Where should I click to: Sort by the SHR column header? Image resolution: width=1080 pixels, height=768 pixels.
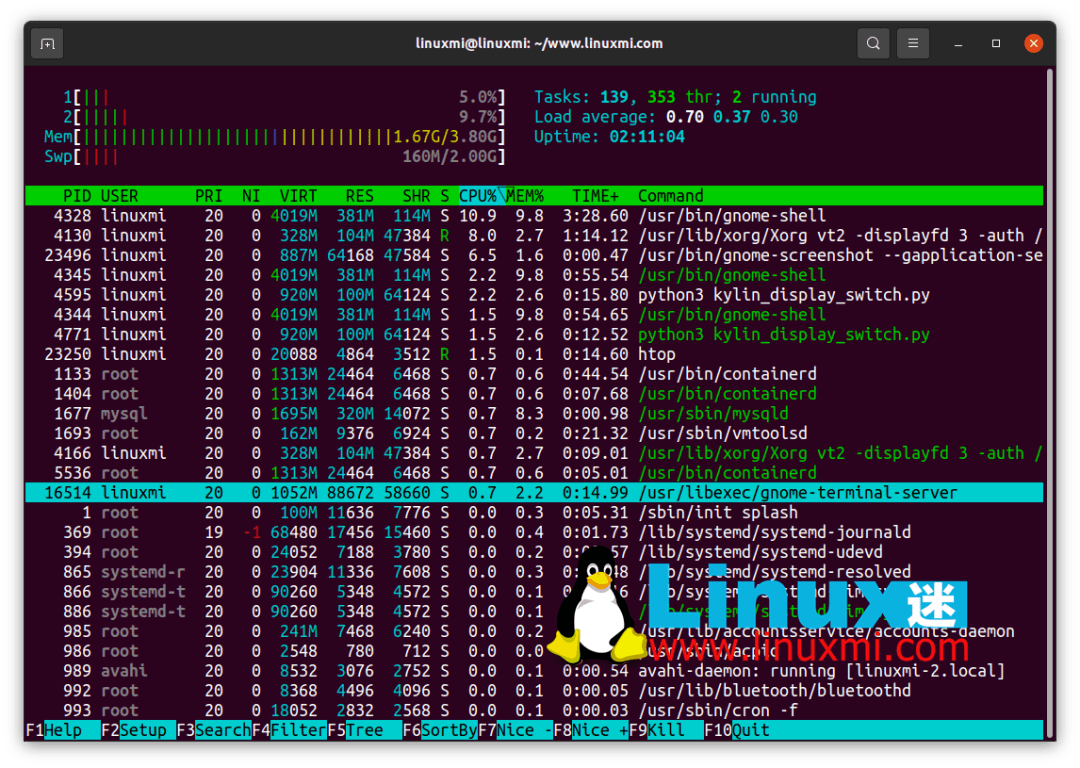pos(416,196)
